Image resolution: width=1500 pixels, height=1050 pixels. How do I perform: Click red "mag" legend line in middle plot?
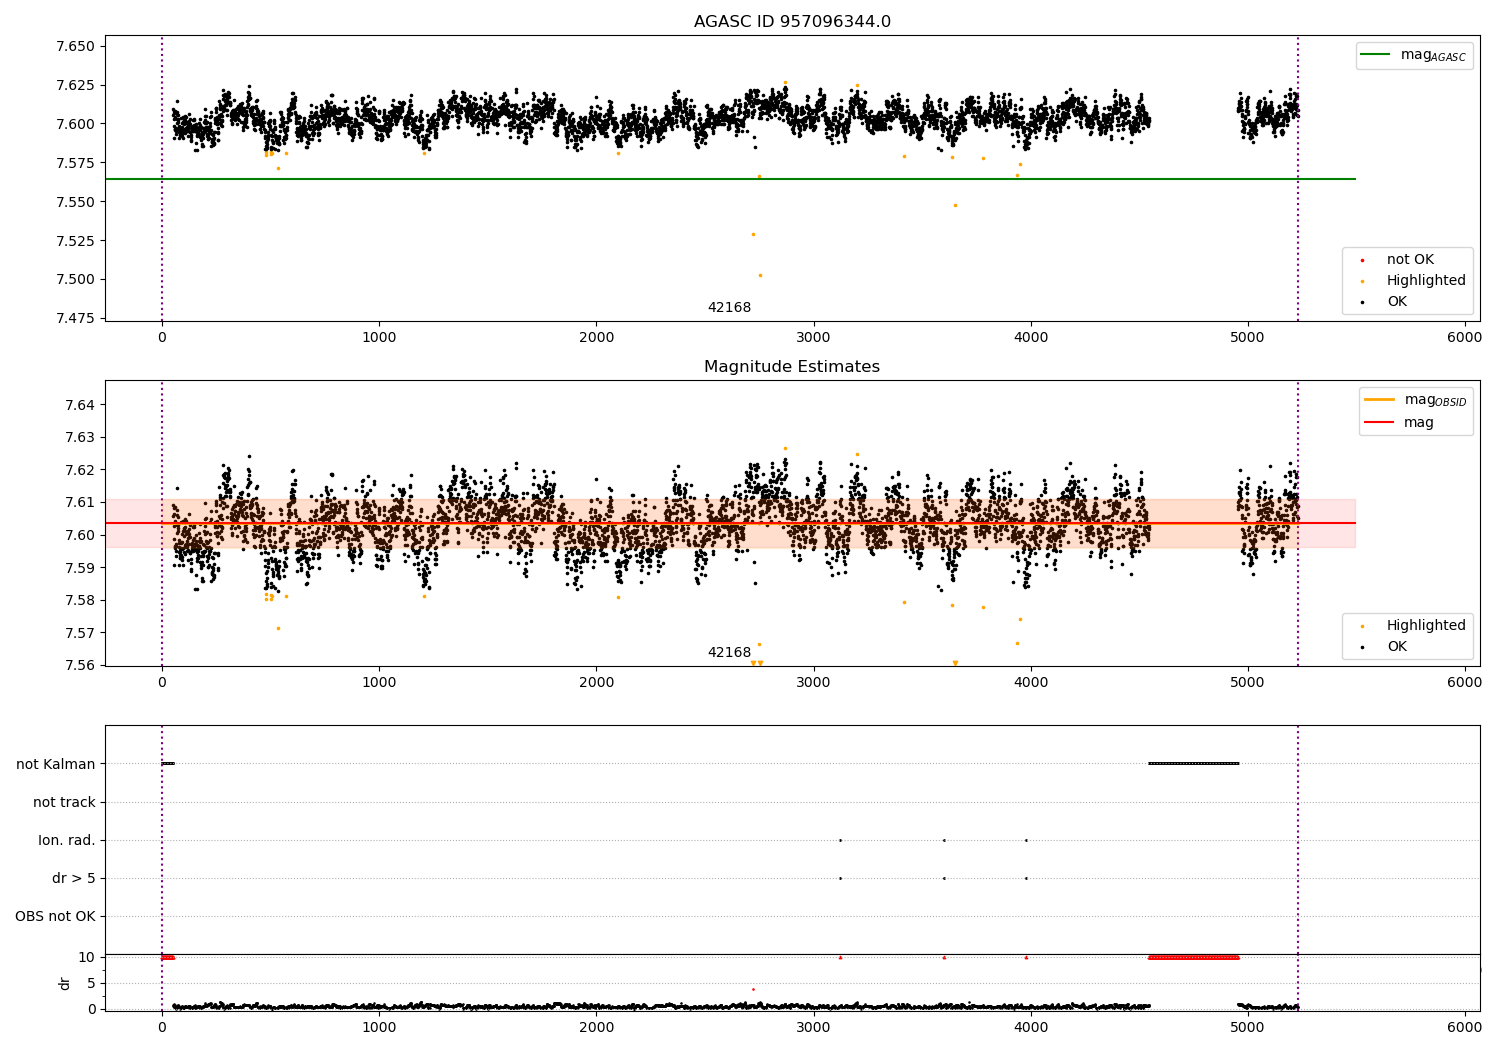1379,422
